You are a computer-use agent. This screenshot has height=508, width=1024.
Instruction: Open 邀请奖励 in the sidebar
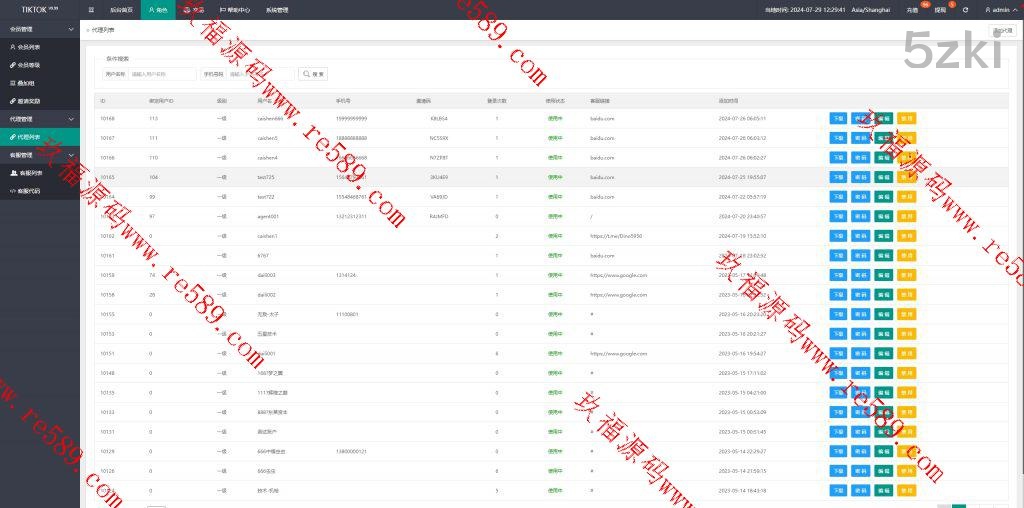[28, 101]
